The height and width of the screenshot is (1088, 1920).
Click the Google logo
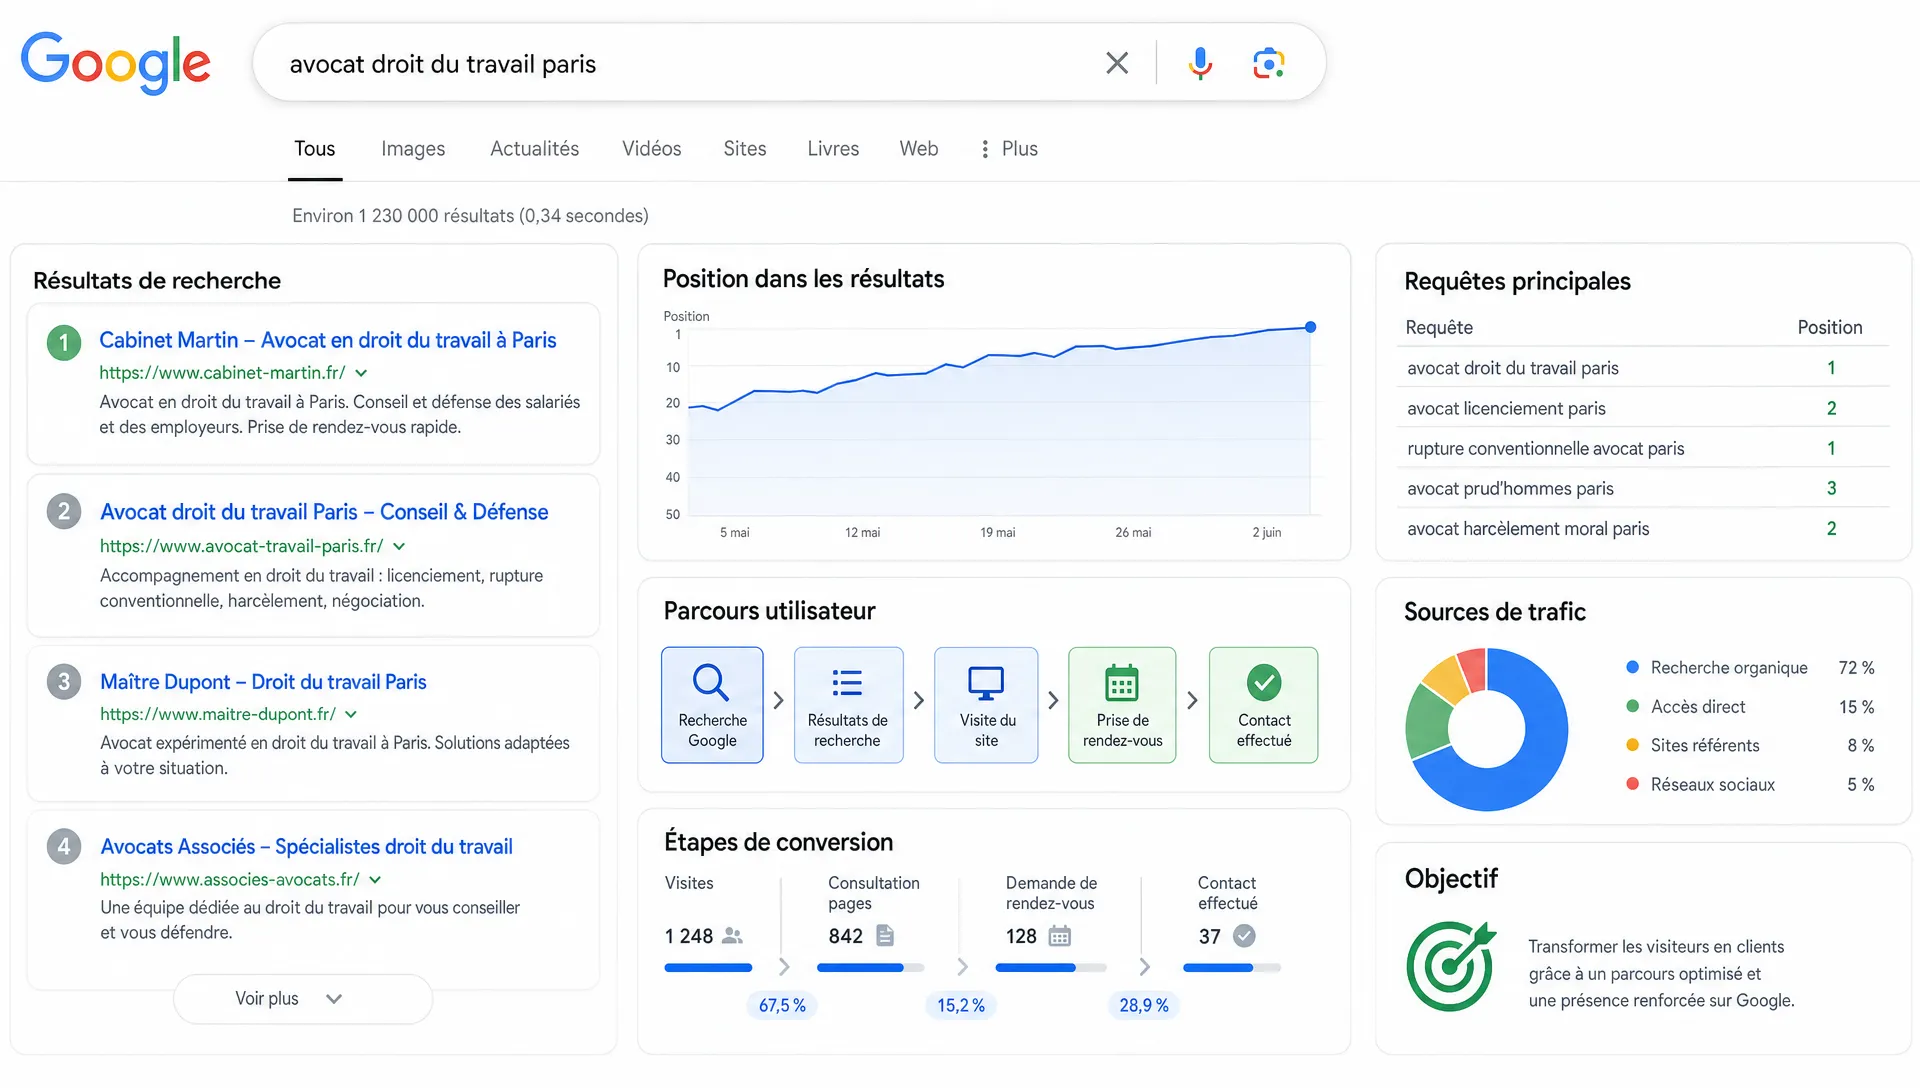tap(115, 63)
